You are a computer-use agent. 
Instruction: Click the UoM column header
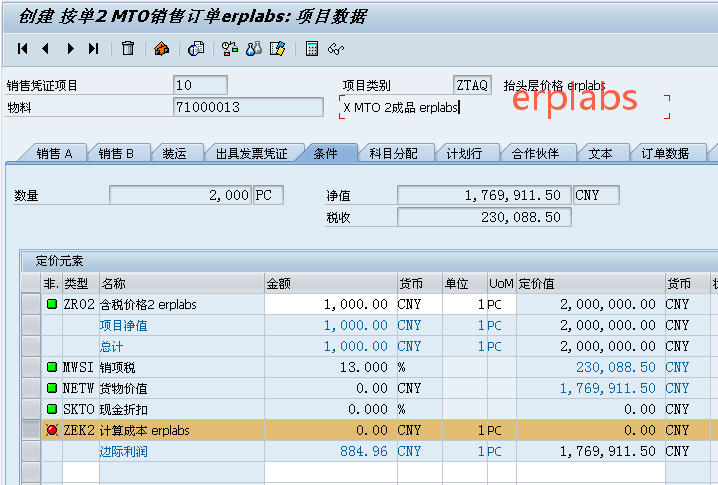501,283
